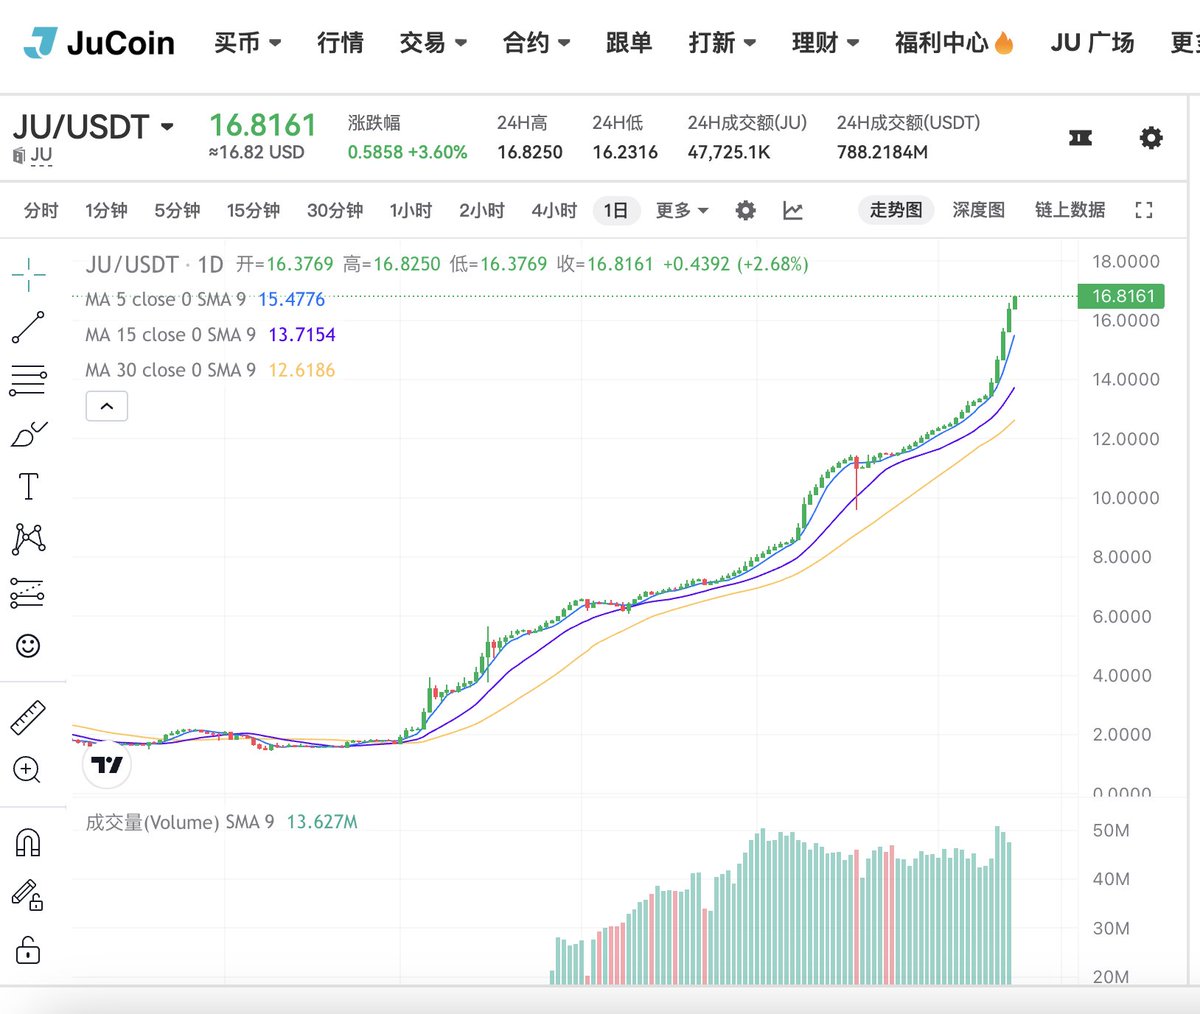Open the indicators chart icon
Viewport: 1200px width, 1014px height.
point(793,210)
